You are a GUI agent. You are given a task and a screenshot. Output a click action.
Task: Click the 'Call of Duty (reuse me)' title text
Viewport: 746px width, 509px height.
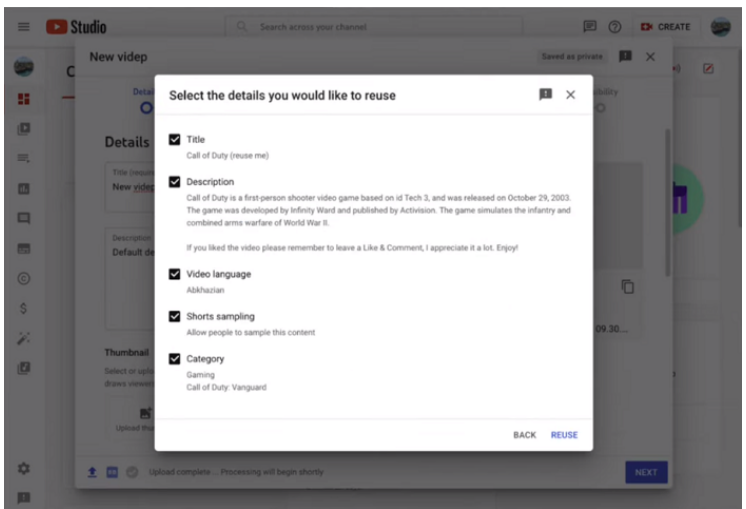click(x=227, y=156)
